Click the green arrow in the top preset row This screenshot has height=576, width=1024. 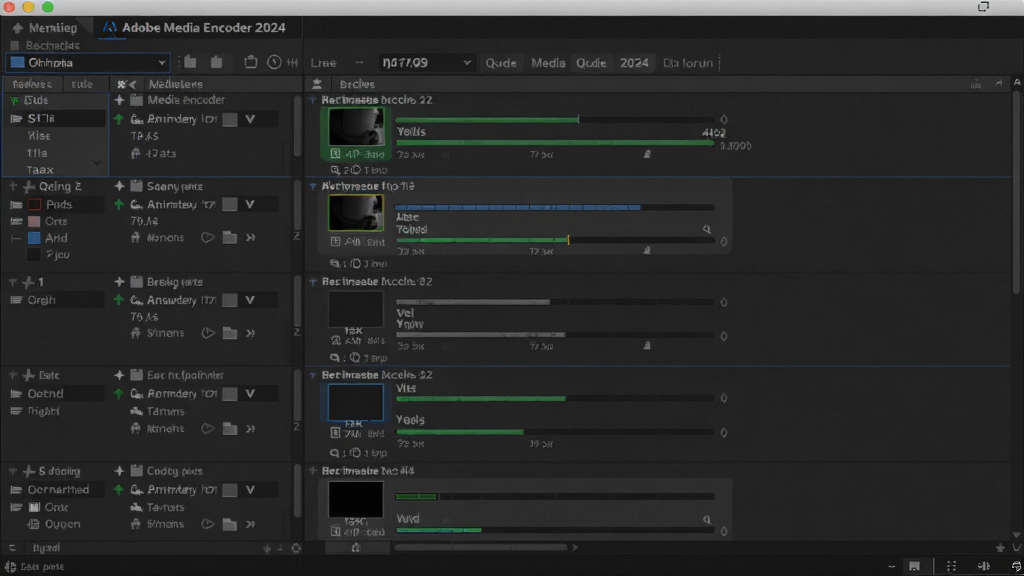click(x=118, y=119)
